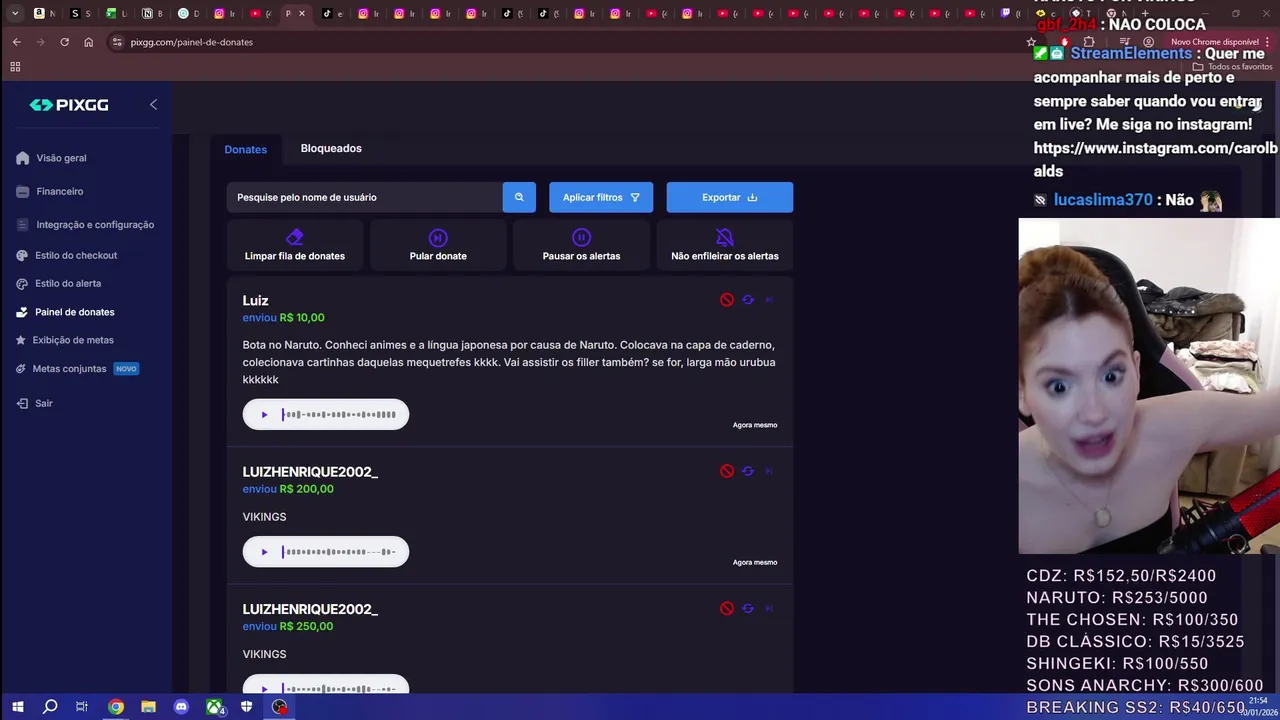Screen dimensions: 1280x720
Task: Focus the 'Pesquise pelo nome de usuário' field
Action: pos(365,197)
